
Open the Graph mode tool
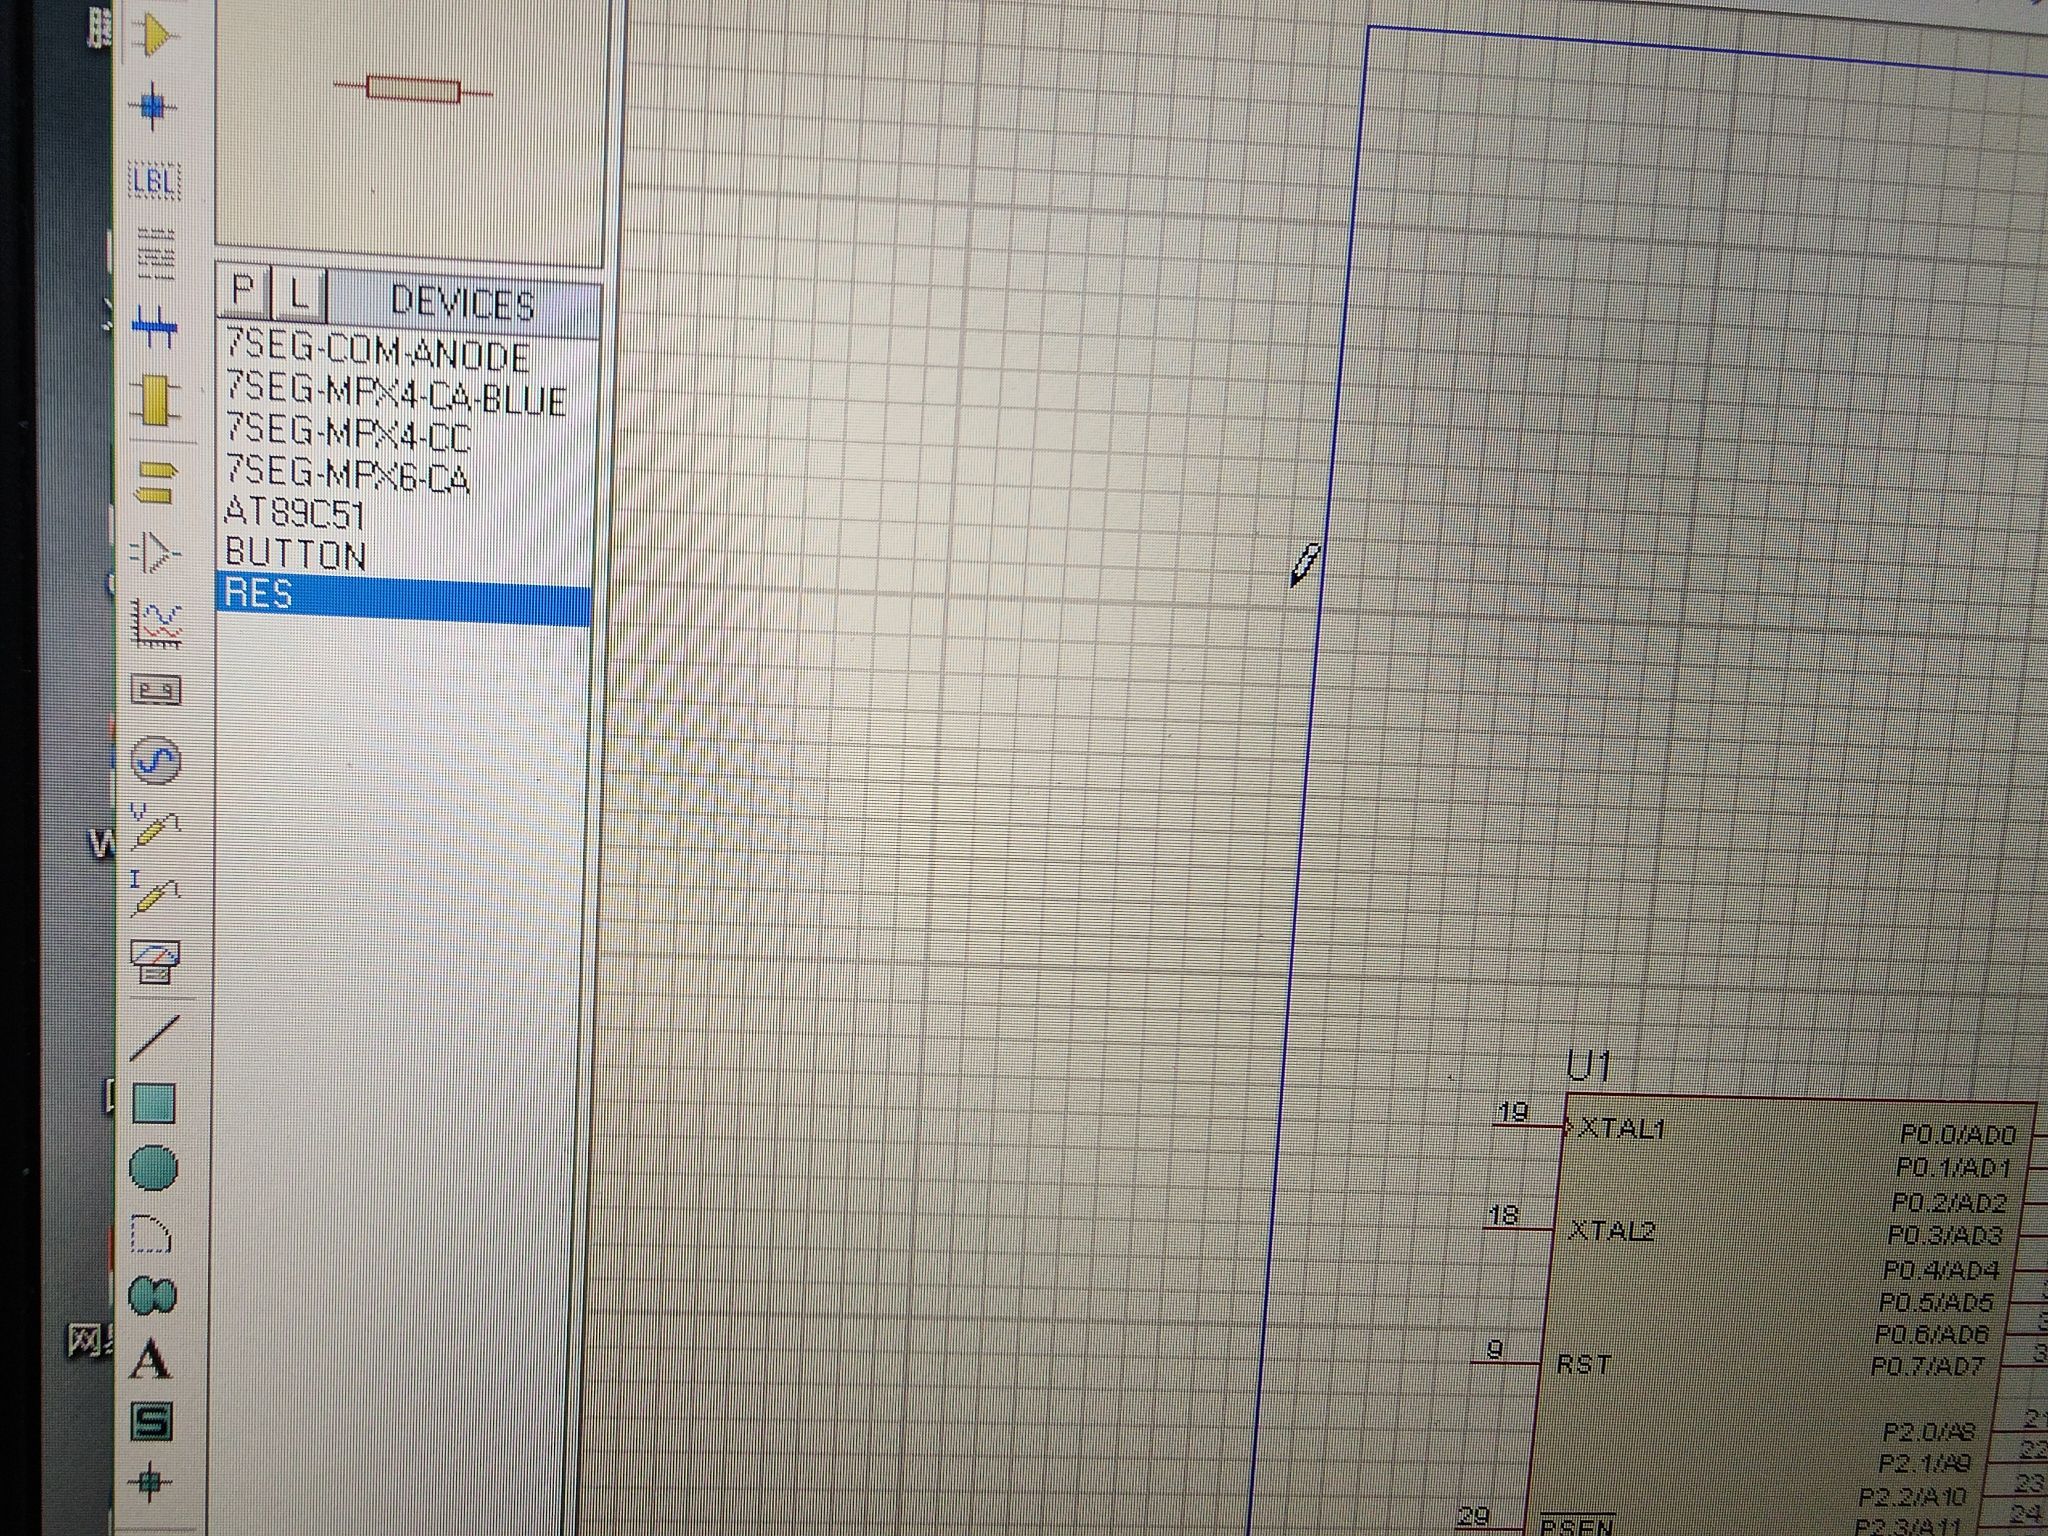pos(157,624)
